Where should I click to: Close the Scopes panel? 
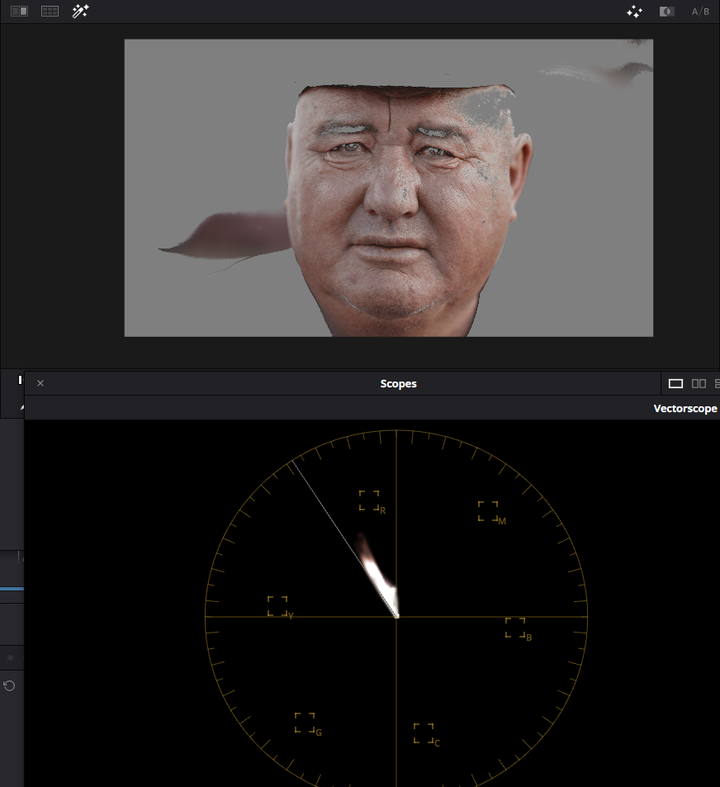coord(41,383)
